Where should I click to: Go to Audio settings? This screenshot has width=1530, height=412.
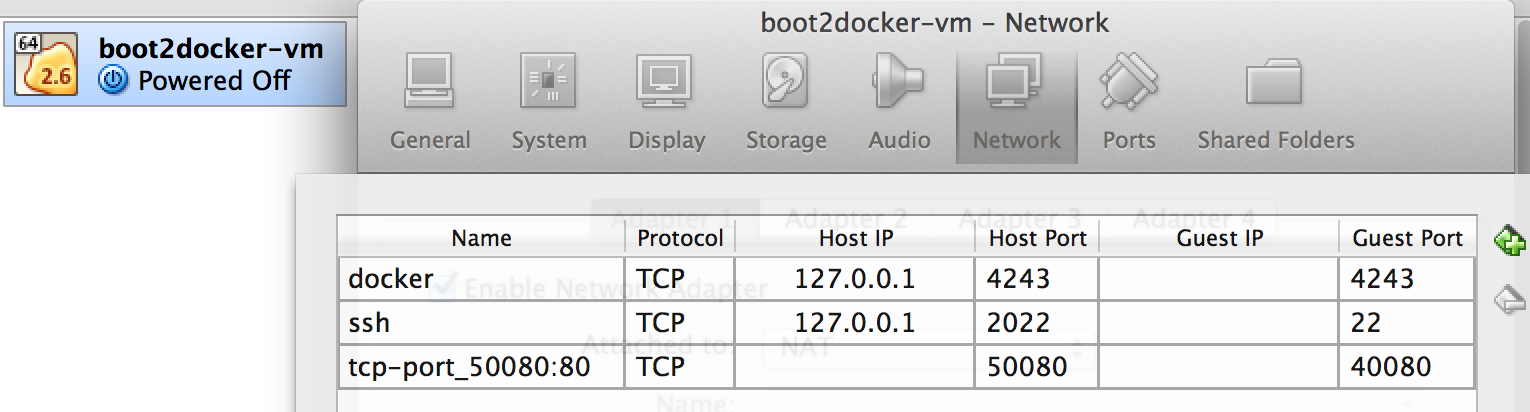tap(899, 102)
